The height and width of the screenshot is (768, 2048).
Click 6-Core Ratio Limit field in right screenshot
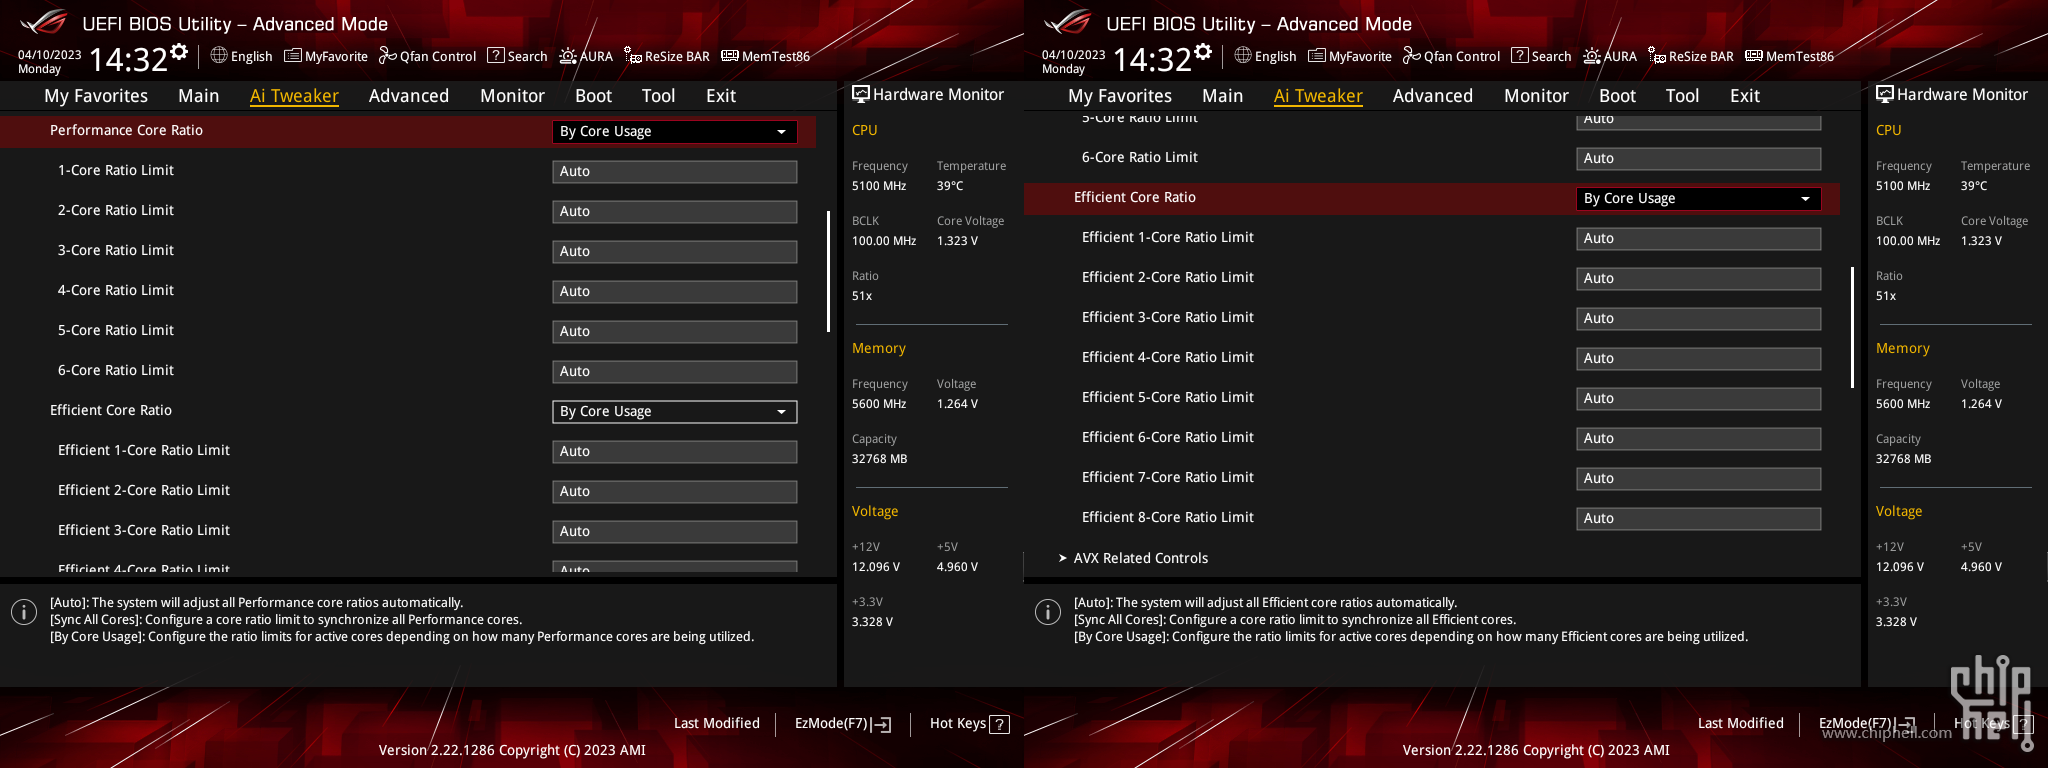pyautogui.click(x=1699, y=159)
